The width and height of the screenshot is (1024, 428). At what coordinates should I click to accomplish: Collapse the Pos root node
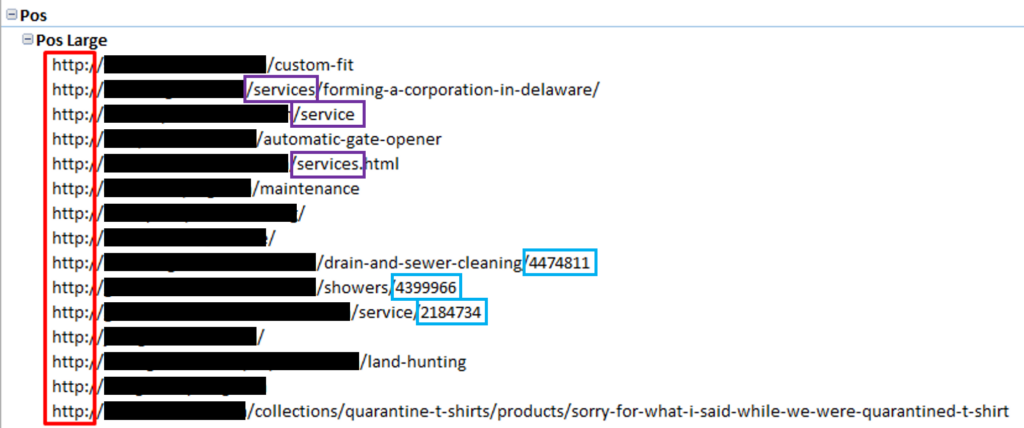click(10, 17)
